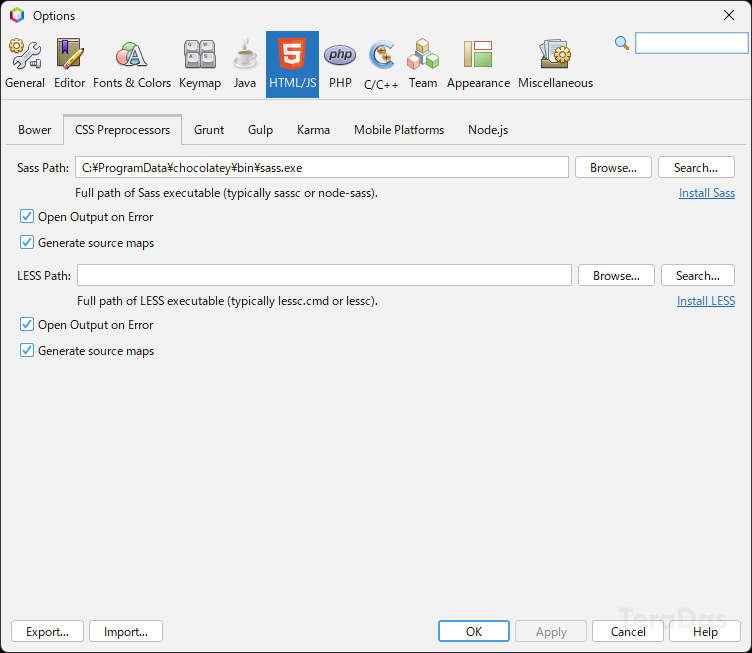Select the CSS Preprocessors tab
Screen dimensions: 752x653
(122, 130)
